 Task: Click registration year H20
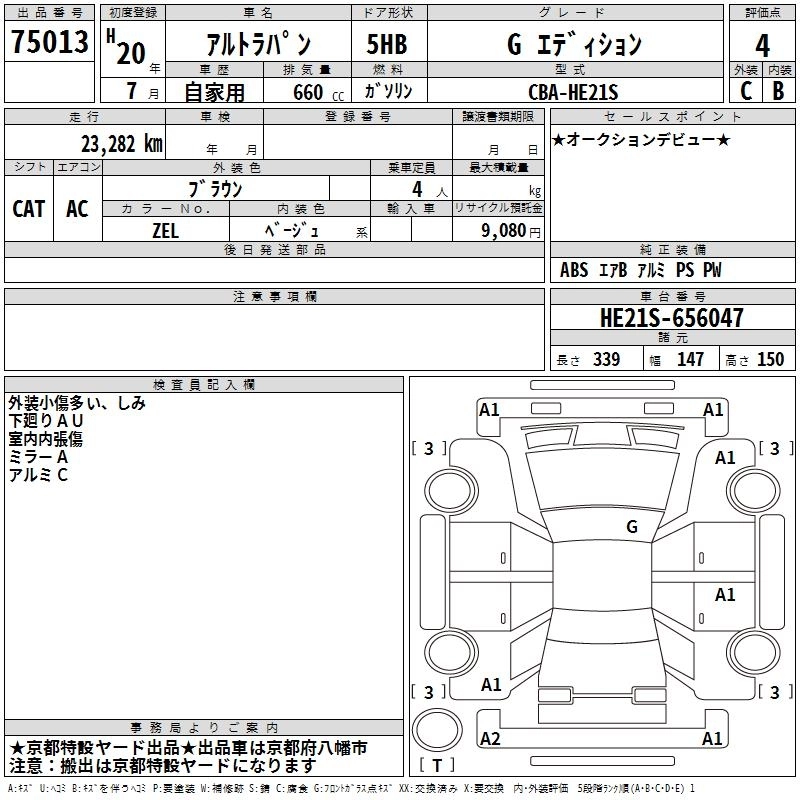pyautogui.click(x=126, y=47)
